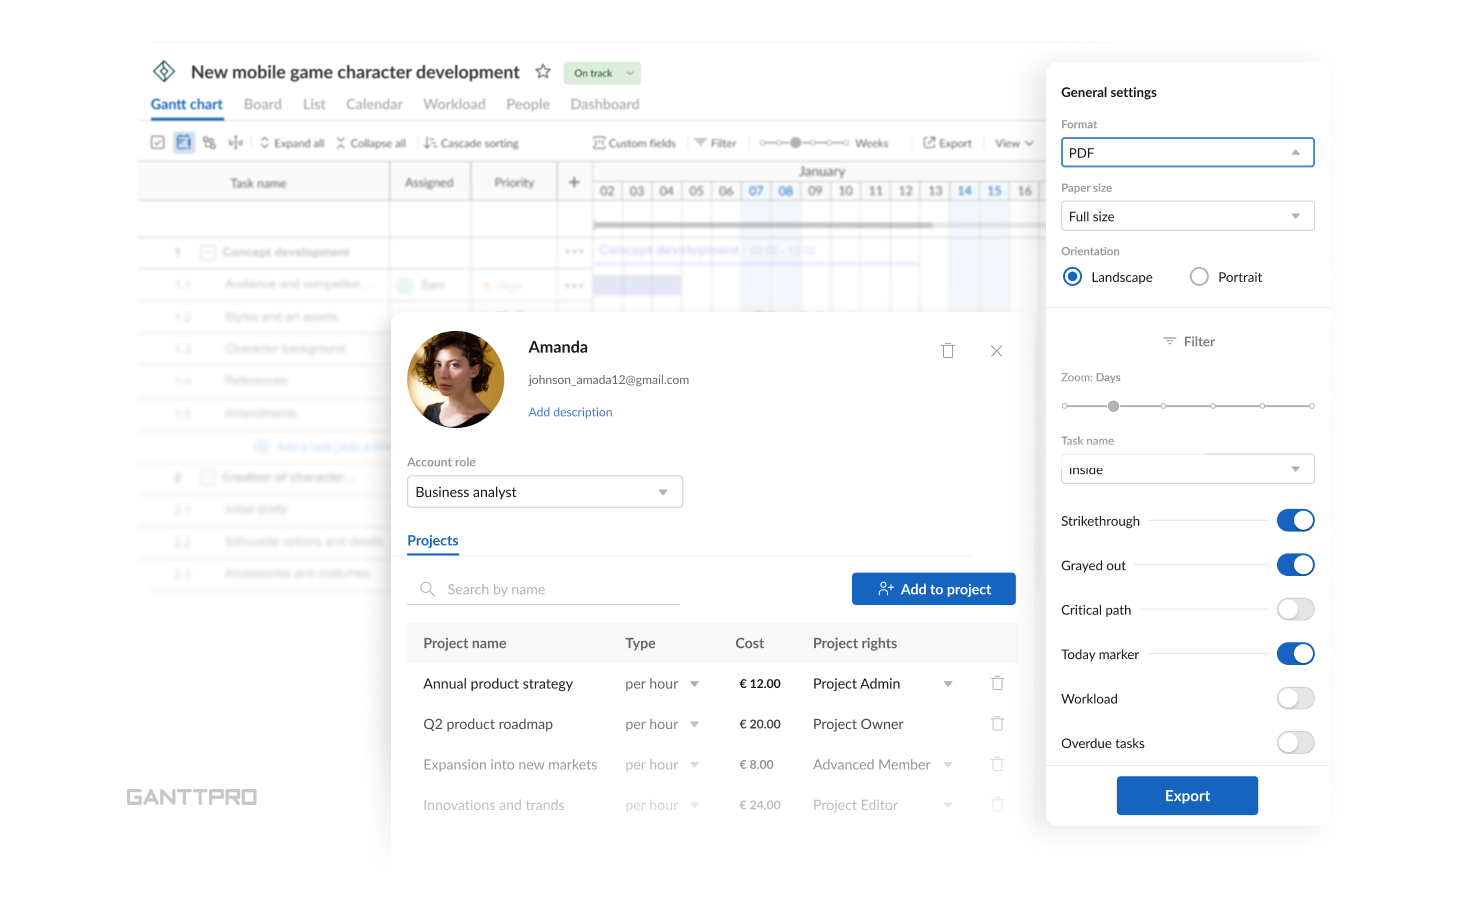The width and height of the screenshot is (1480, 897).
Task: Select the auto-fit columns icon
Action: [x=235, y=142]
